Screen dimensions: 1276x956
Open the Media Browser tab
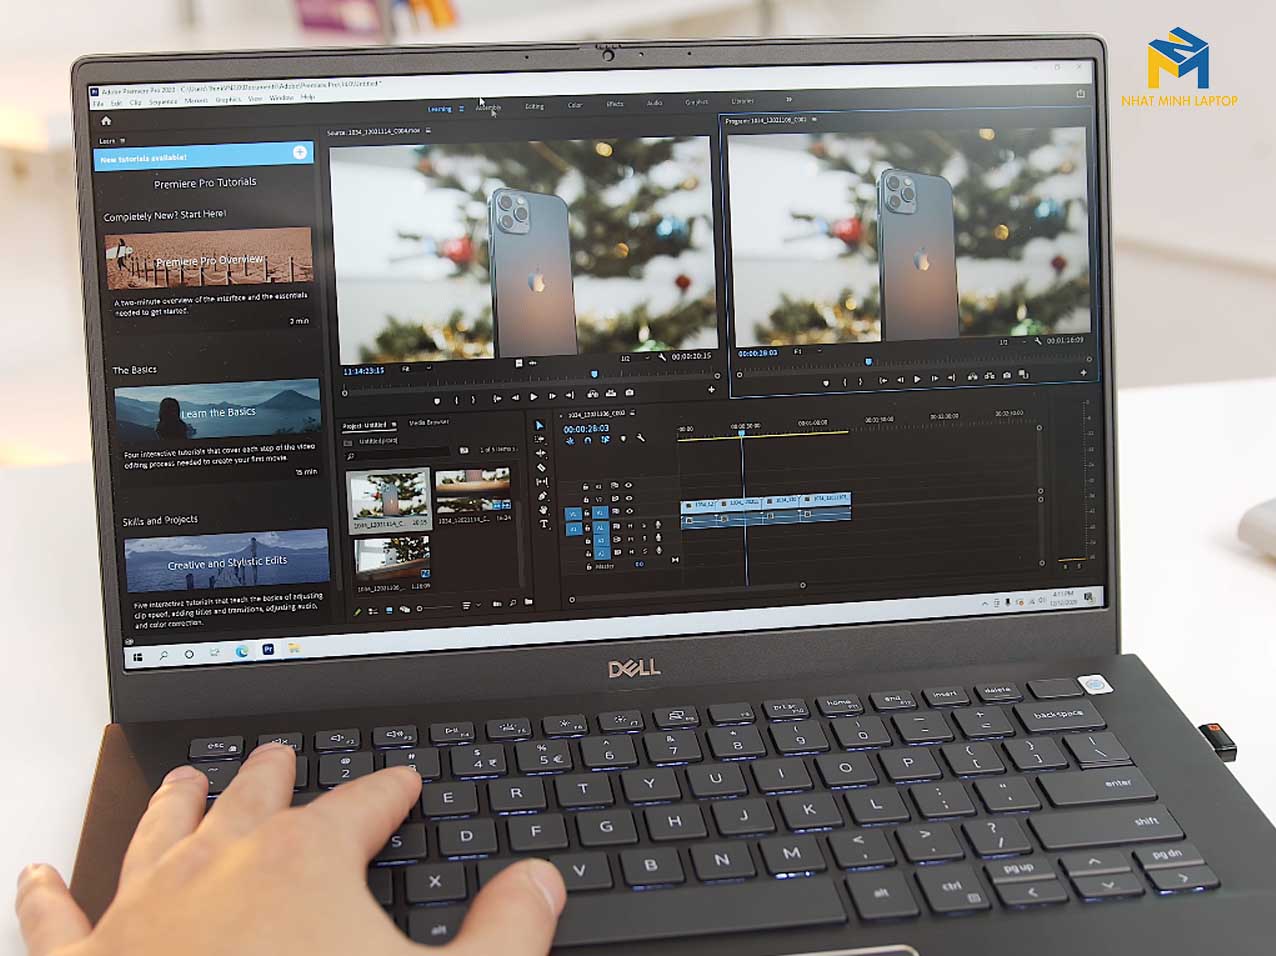pos(429,423)
